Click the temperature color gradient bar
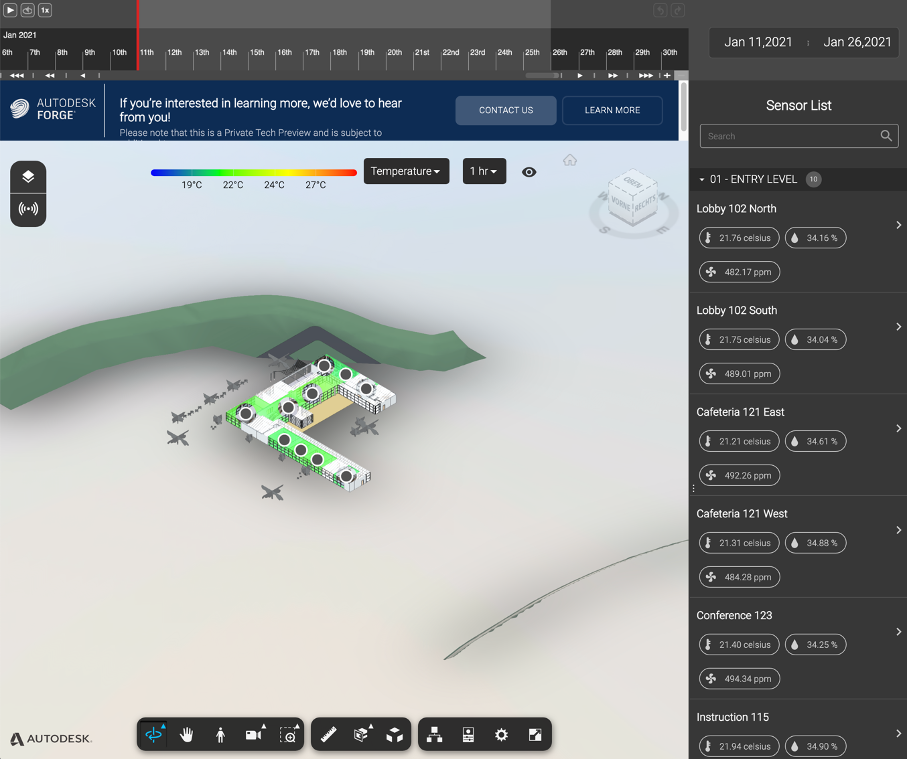Image resolution: width=908 pixels, height=760 pixels. tap(253, 172)
